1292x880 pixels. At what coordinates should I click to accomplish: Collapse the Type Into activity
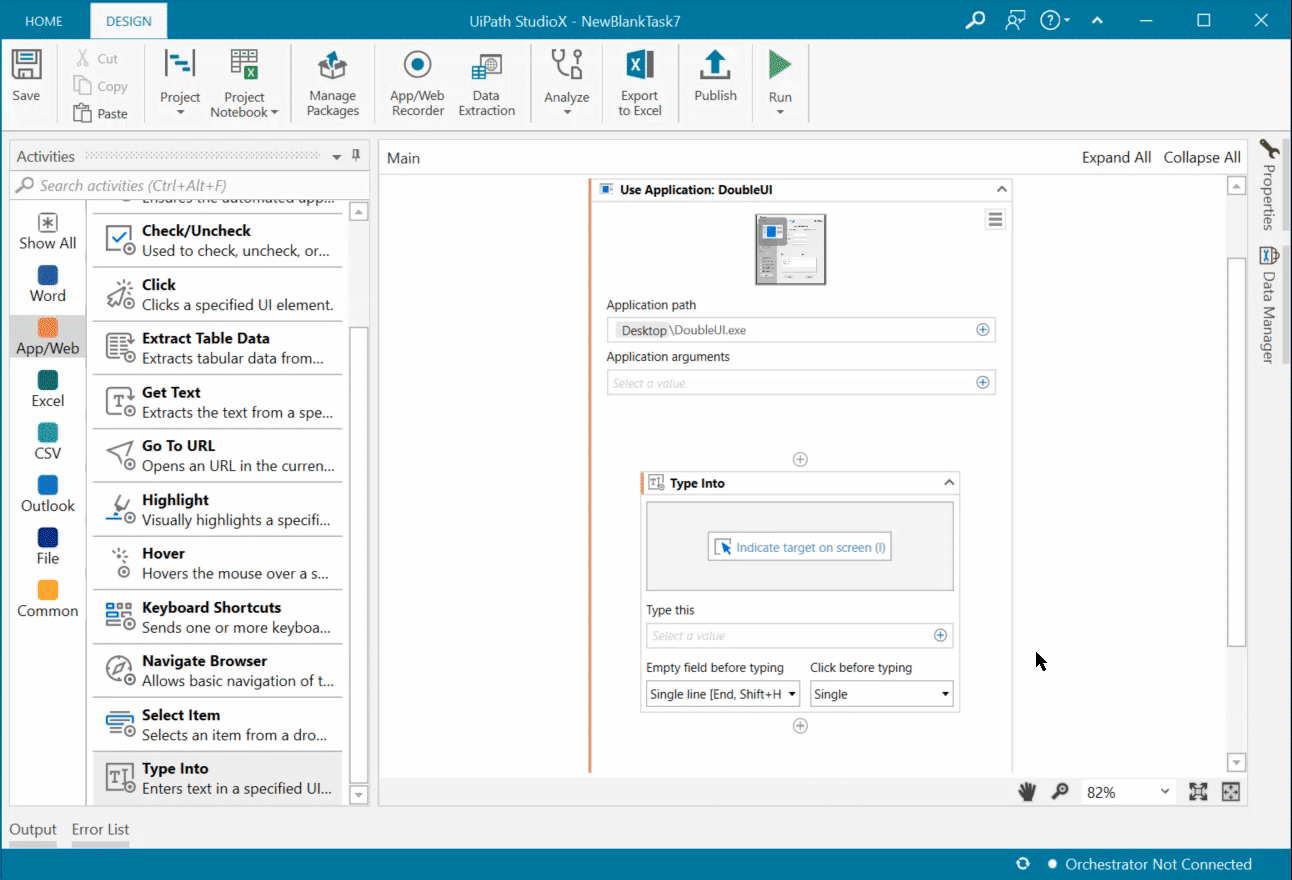point(949,483)
